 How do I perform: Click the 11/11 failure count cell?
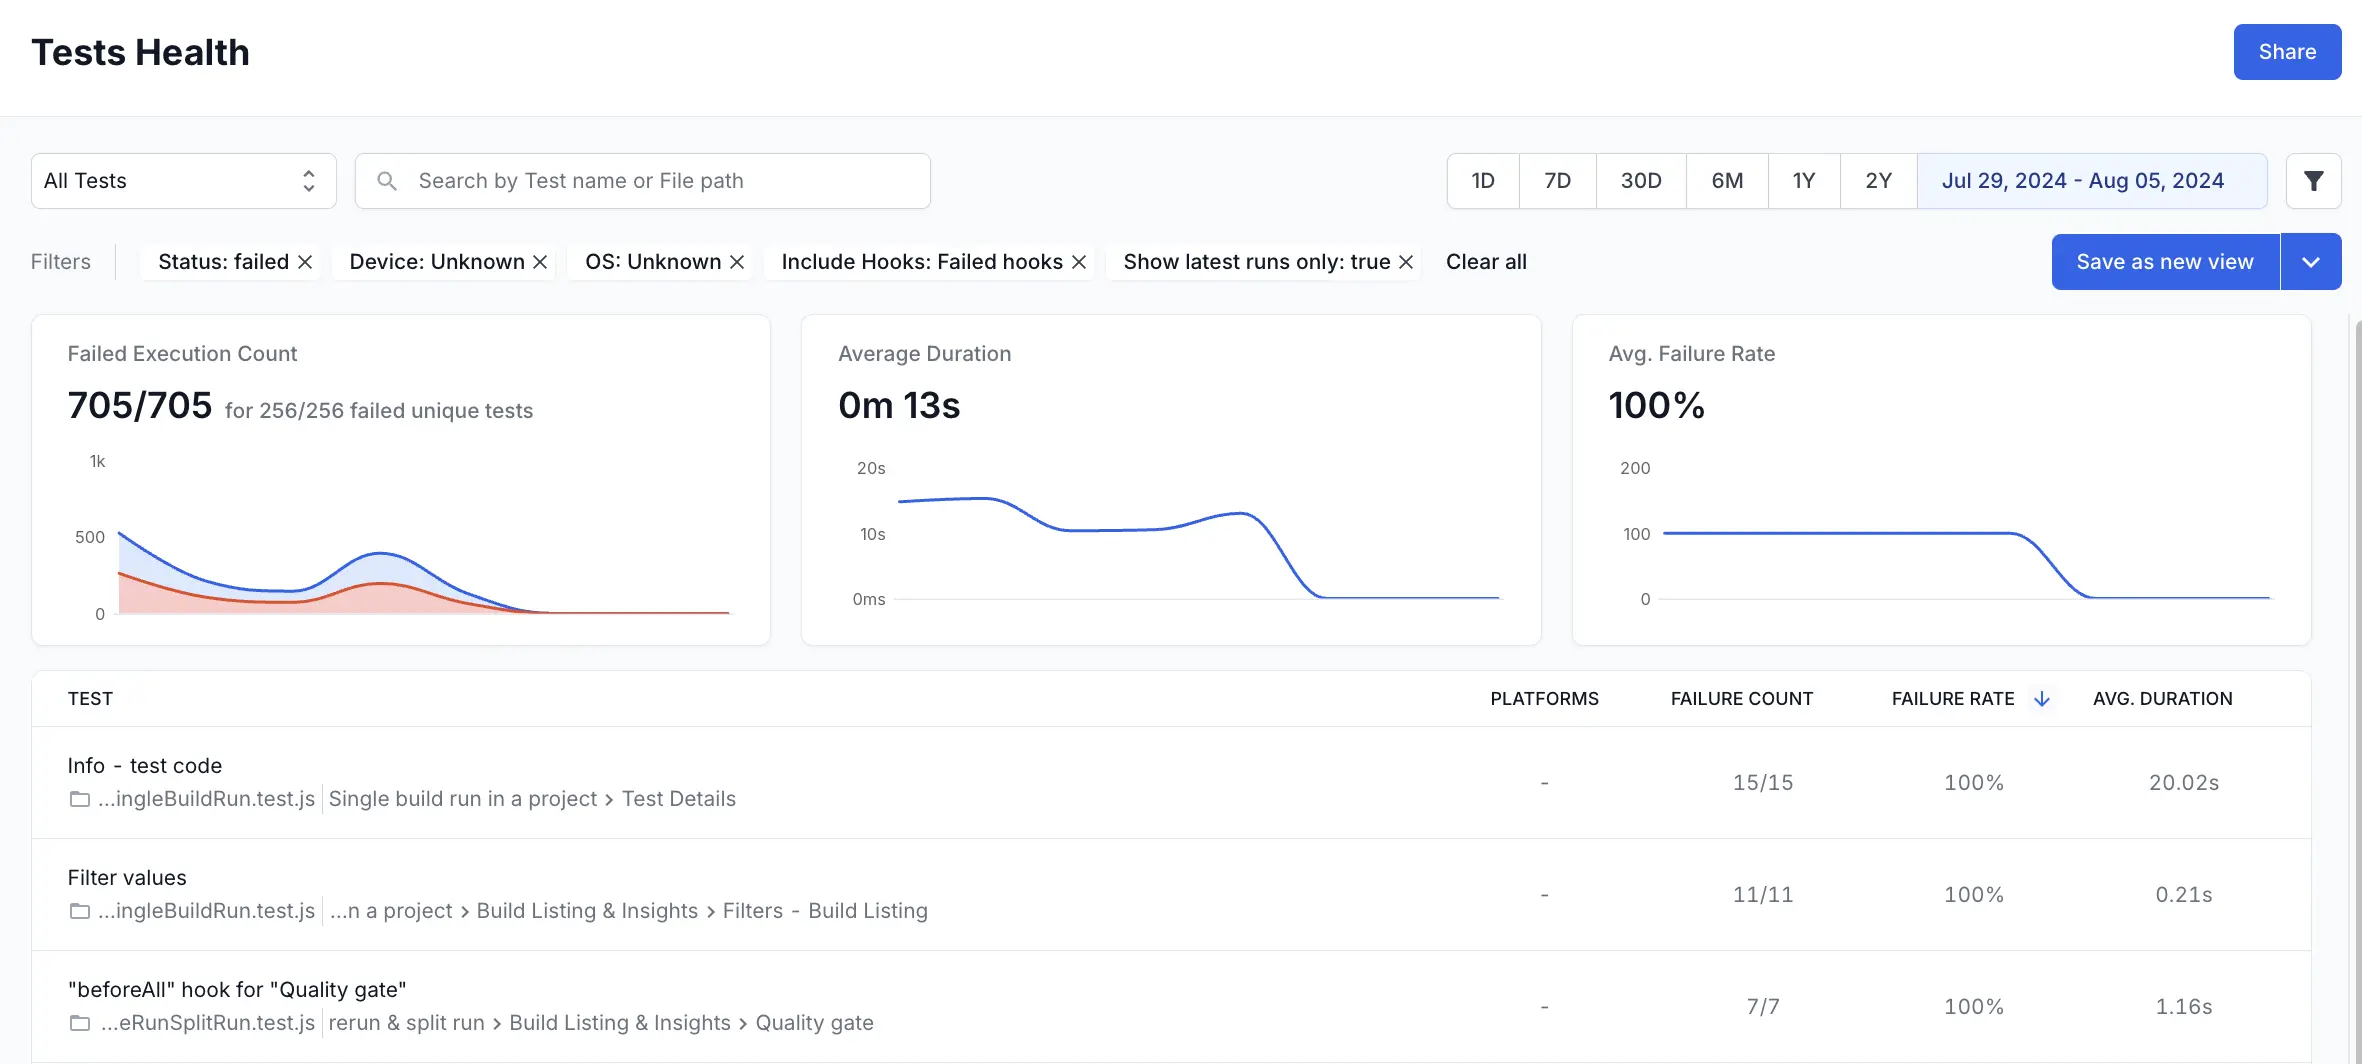pos(1763,895)
